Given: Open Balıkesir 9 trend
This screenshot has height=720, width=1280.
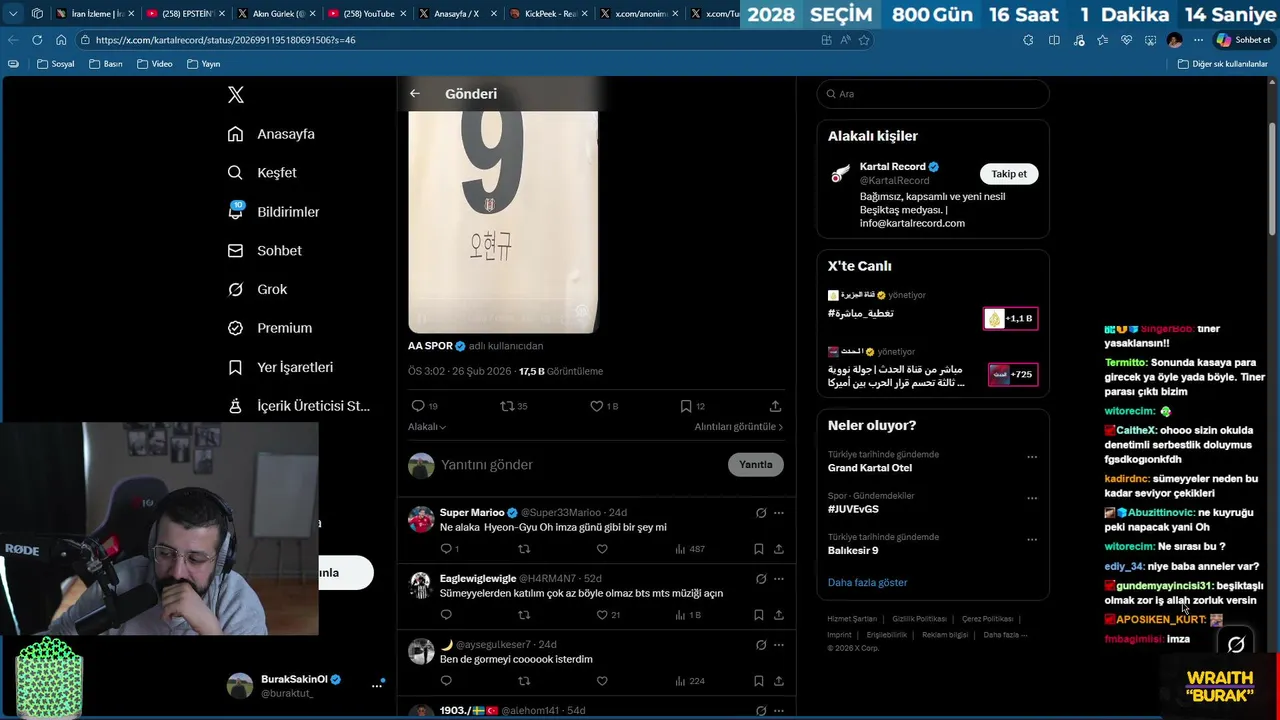Looking at the screenshot, I should tap(853, 550).
